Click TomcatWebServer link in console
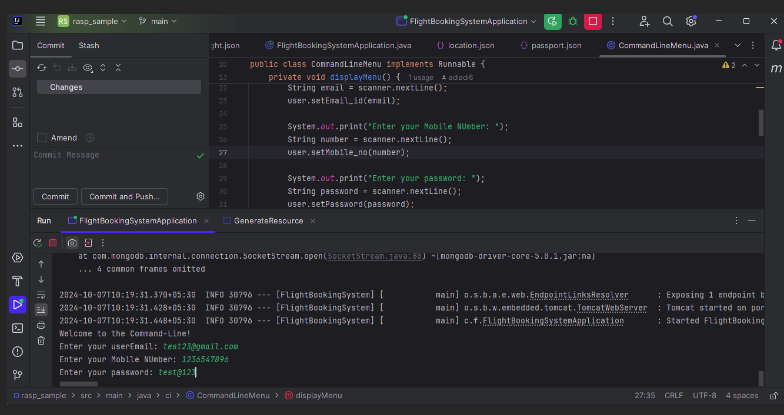 click(x=612, y=308)
